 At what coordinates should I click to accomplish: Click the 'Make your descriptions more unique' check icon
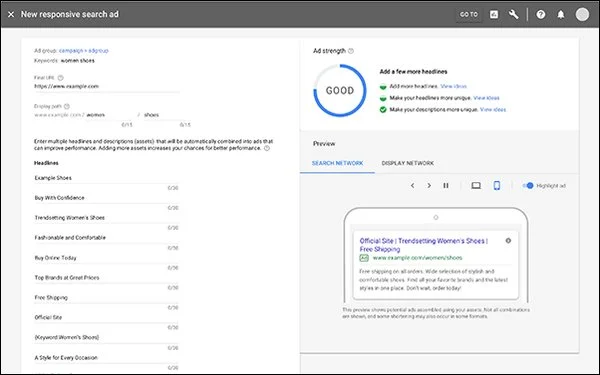[383, 109]
